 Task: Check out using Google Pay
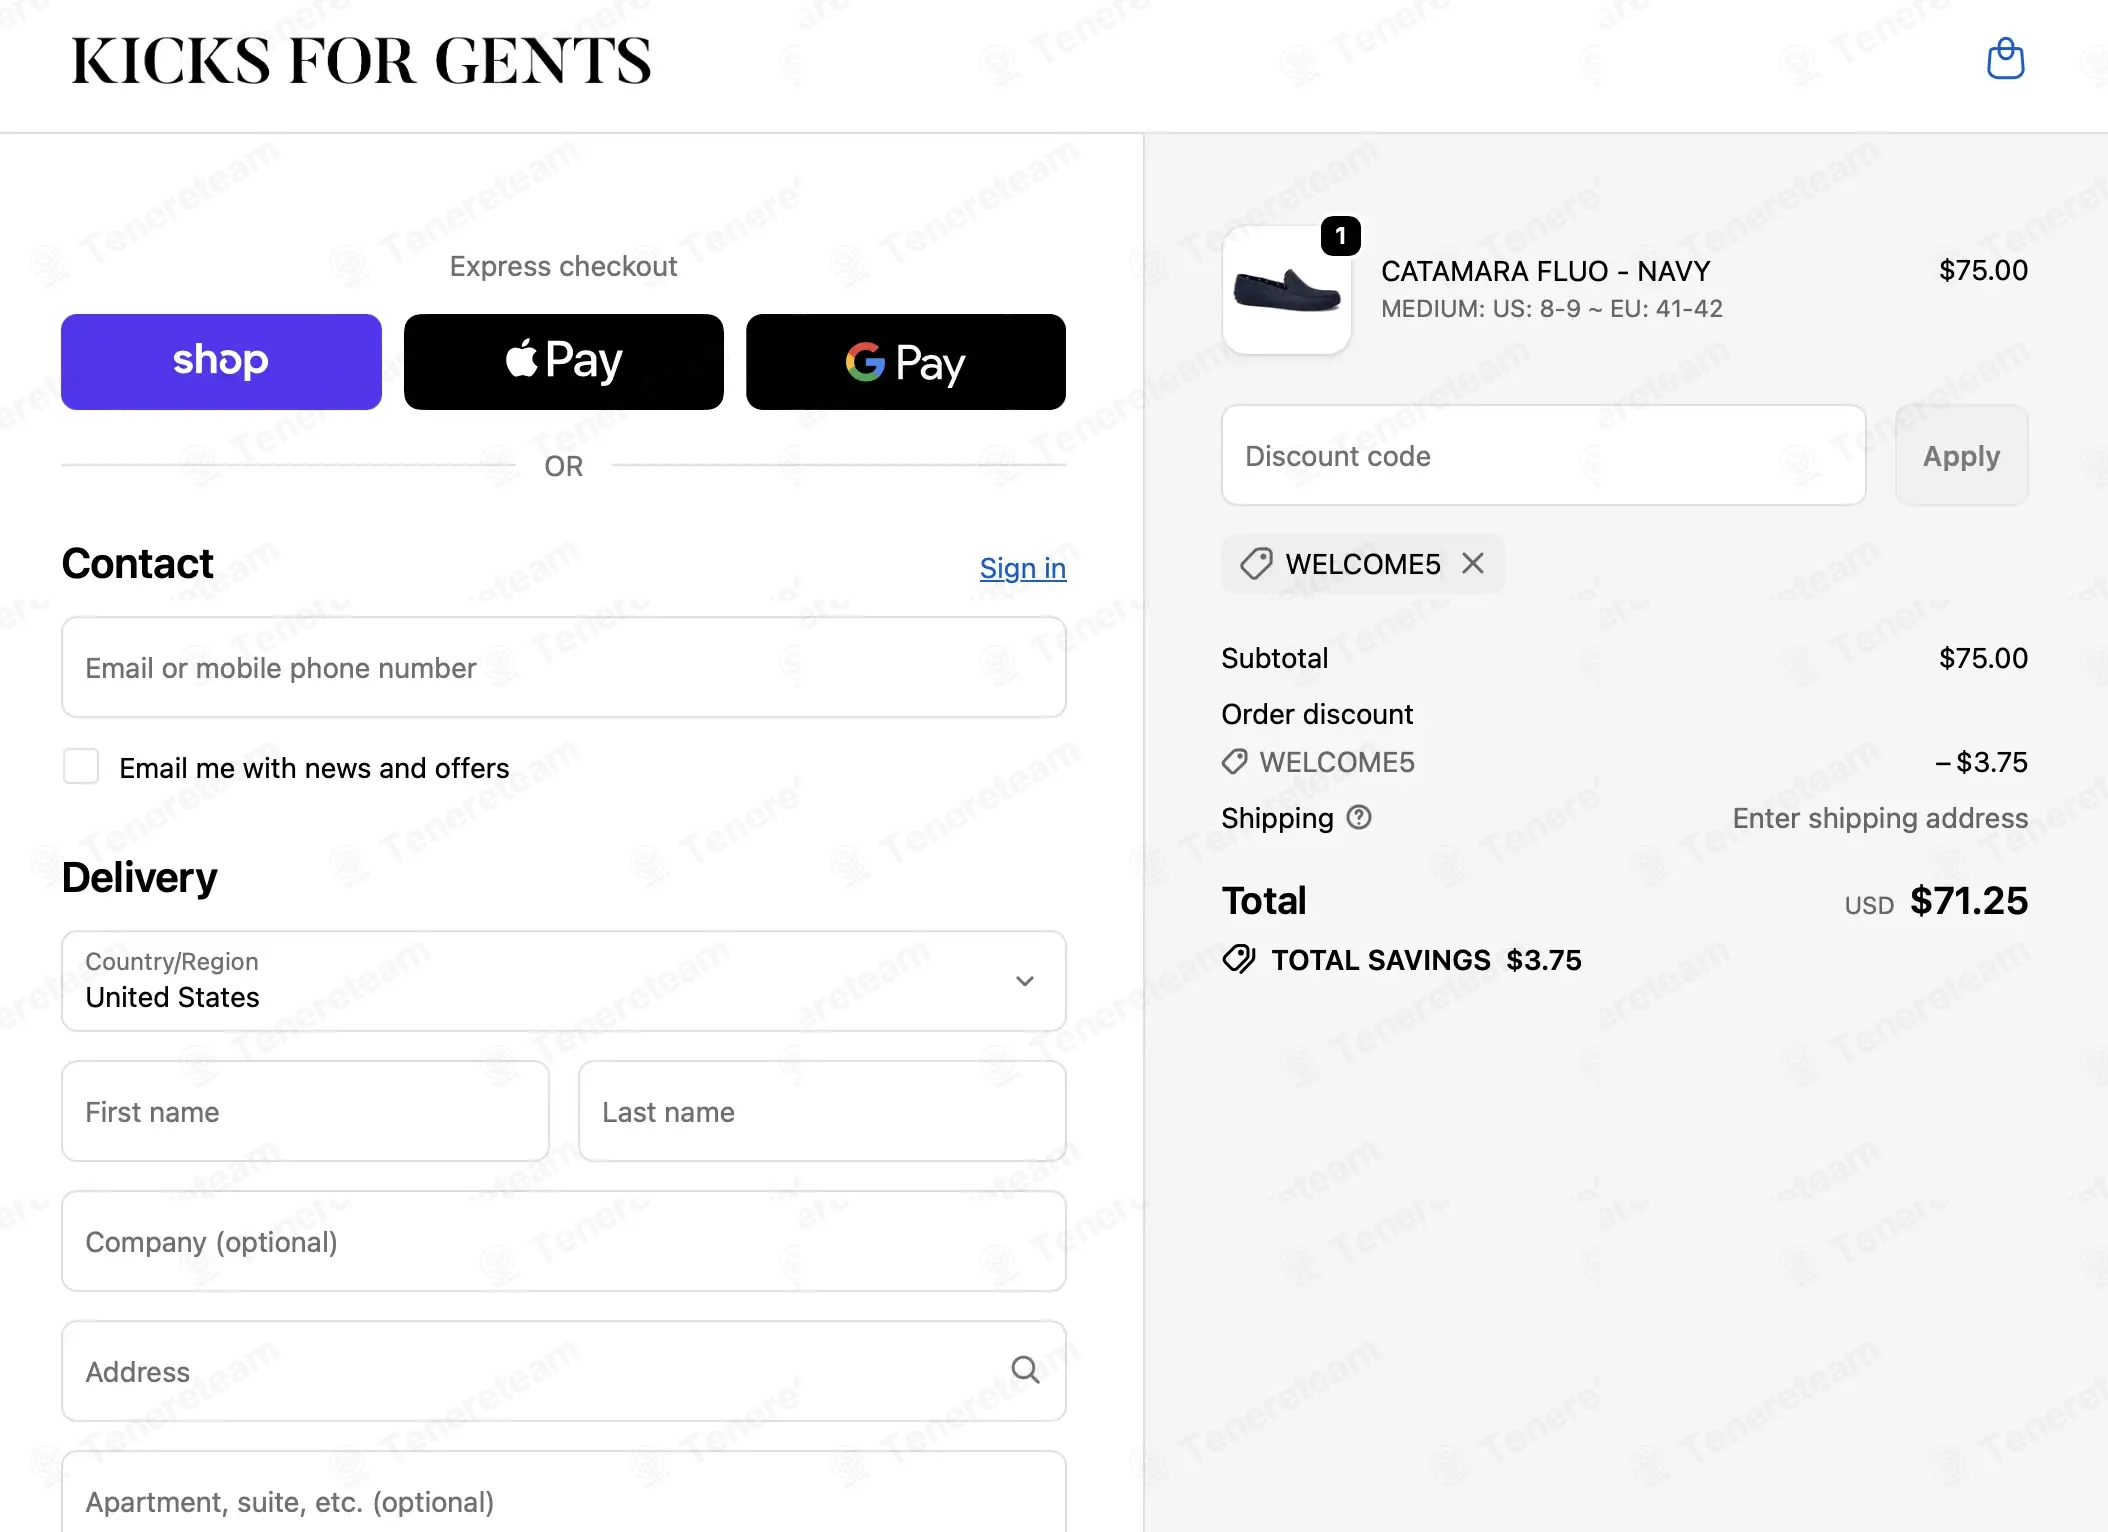click(906, 362)
